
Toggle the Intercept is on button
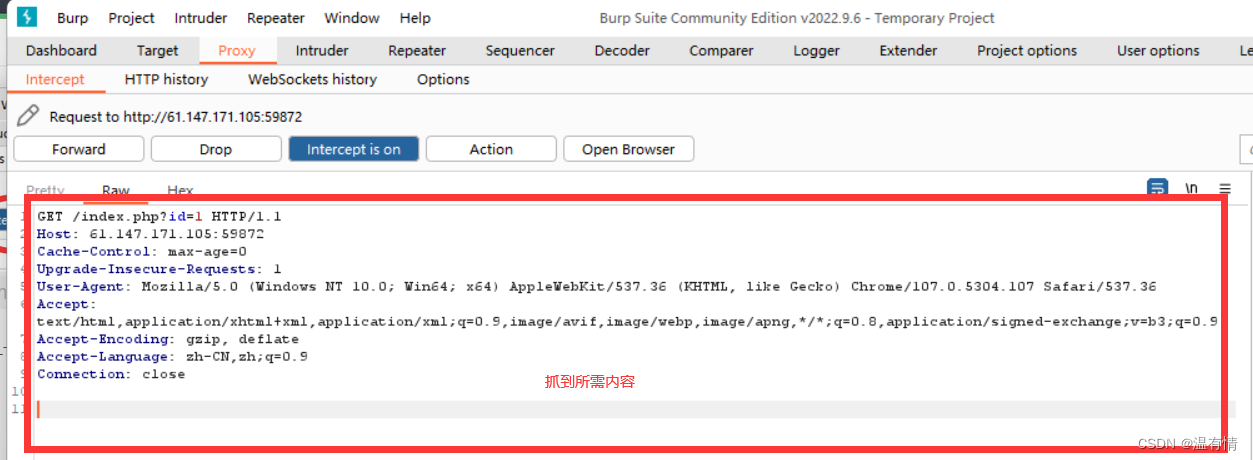(x=353, y=149)
